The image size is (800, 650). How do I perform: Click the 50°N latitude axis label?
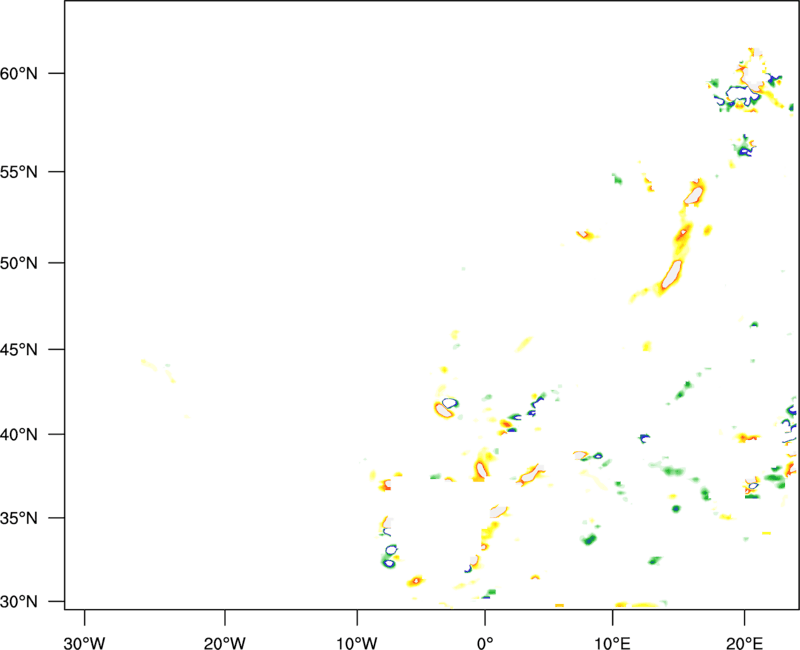19,263
